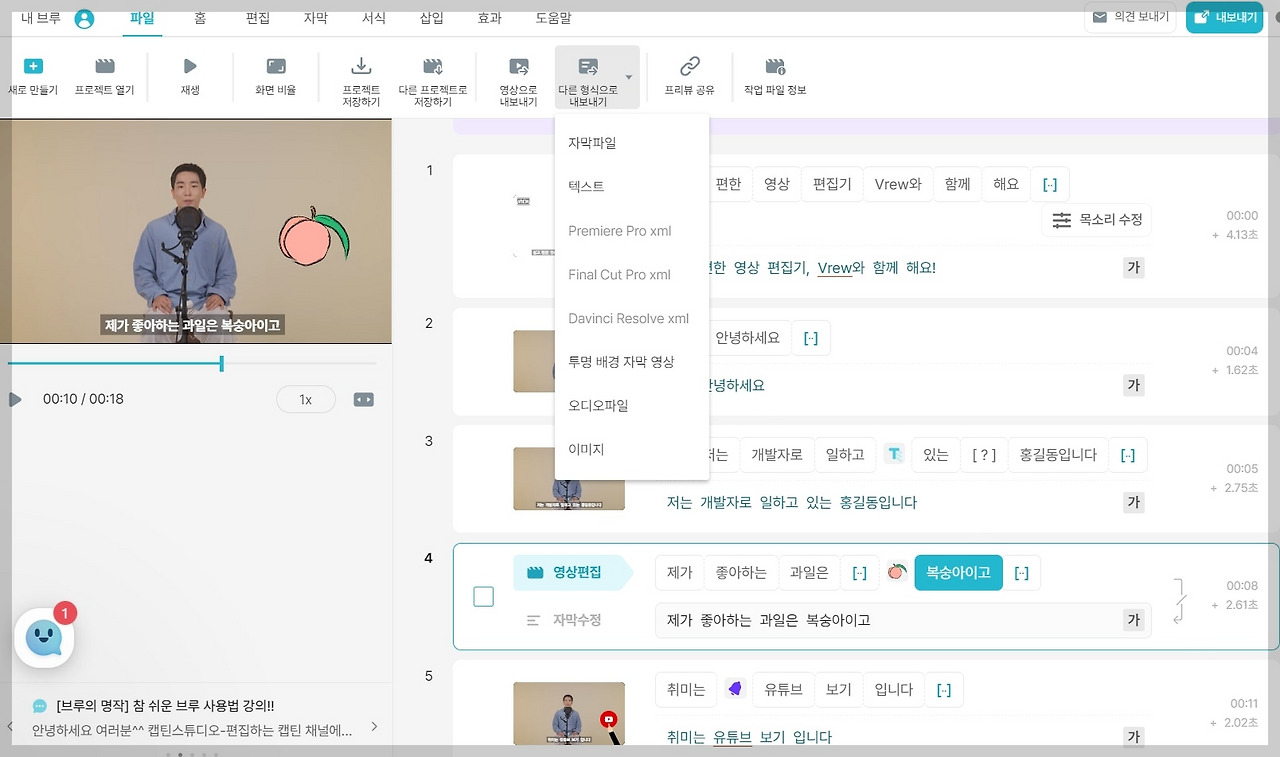Select Premiere Pro xml export option
The height and width of the screenshot is (757, 1280).
click(632, 231)
